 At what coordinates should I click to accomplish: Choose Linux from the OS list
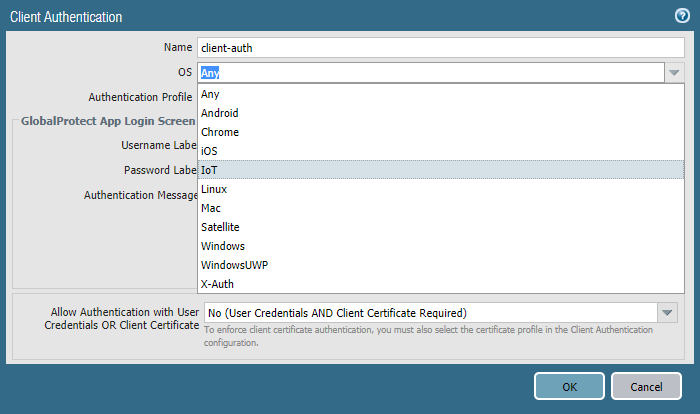(x=216, y=189)
